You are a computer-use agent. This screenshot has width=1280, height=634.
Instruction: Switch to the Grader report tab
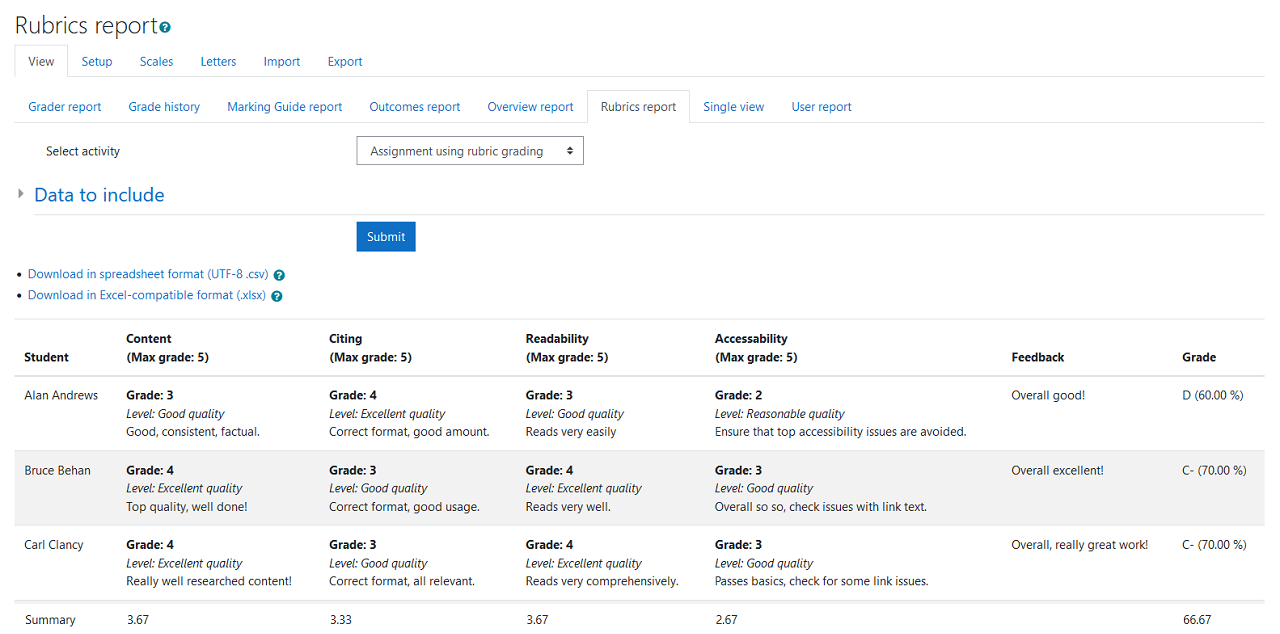click(64, 106)
